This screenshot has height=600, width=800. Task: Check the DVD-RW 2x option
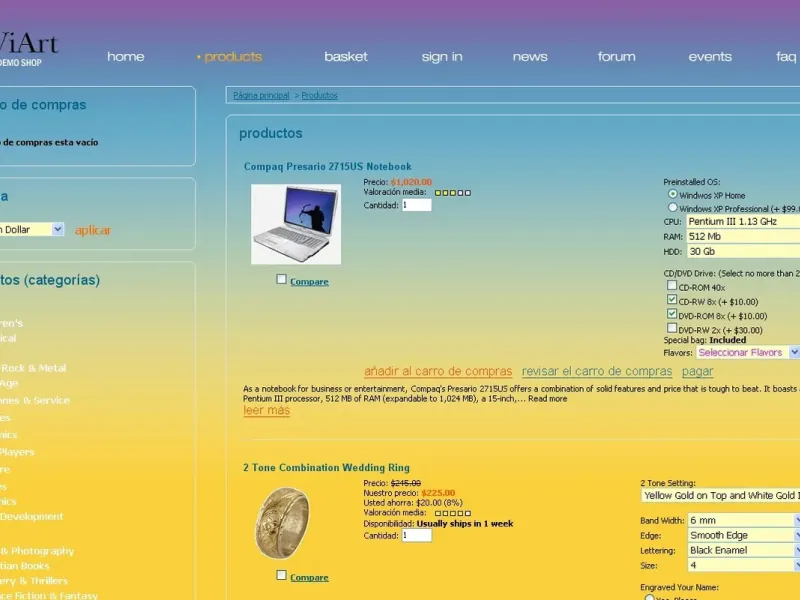pos(672,328)
